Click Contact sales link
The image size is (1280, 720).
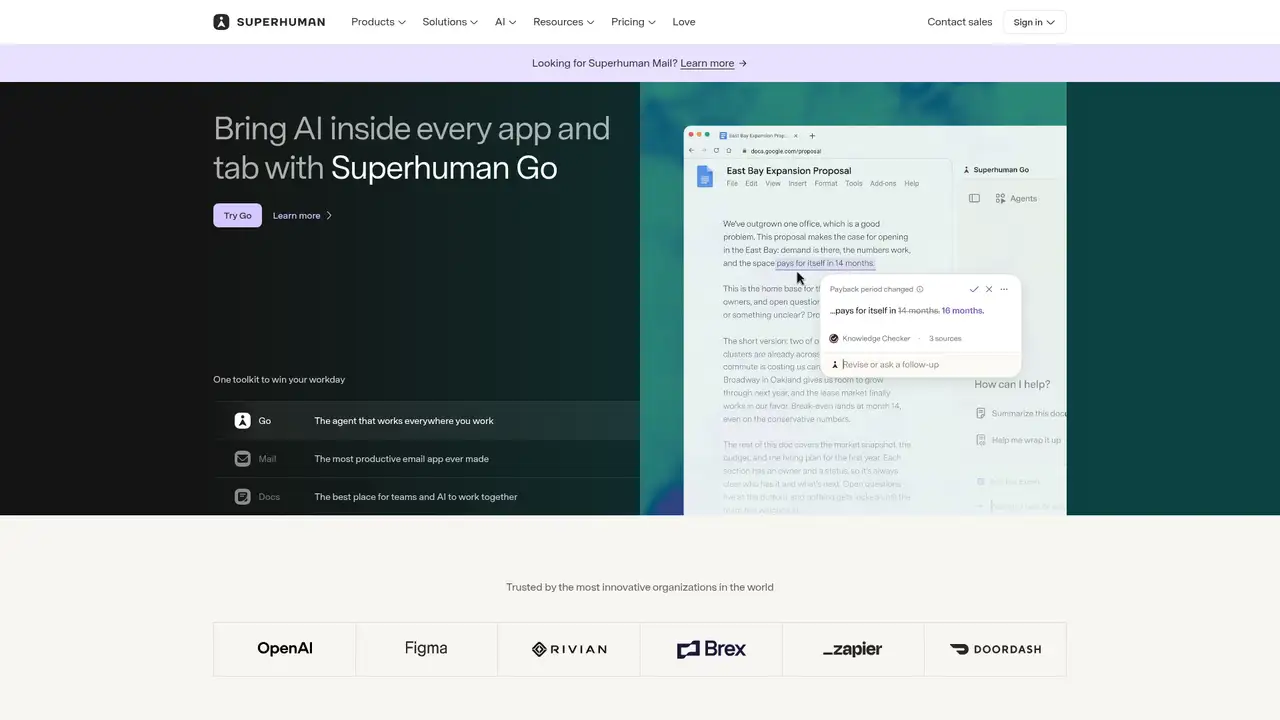959,22
